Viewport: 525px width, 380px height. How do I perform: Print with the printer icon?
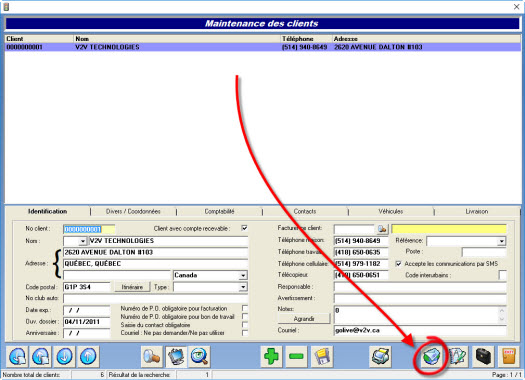click(x=380, y=356)
